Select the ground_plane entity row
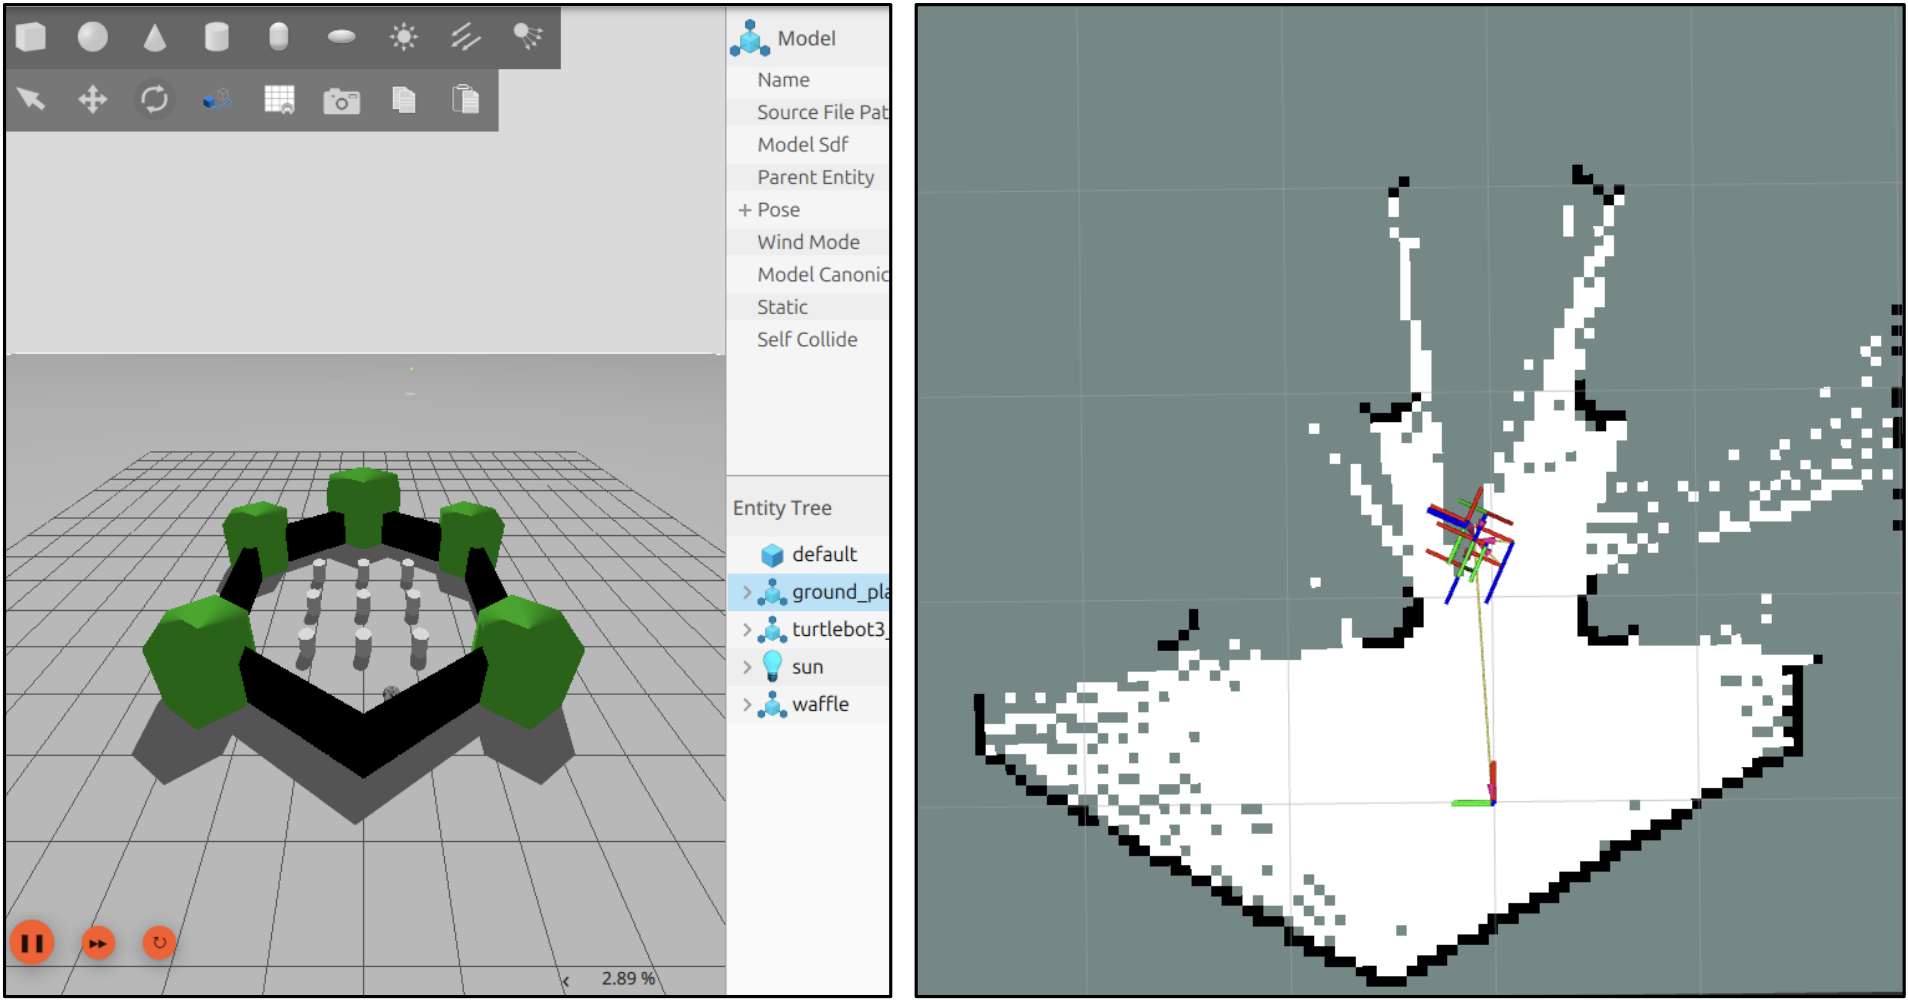1908x1000 pixels. [x=838, y=592]
